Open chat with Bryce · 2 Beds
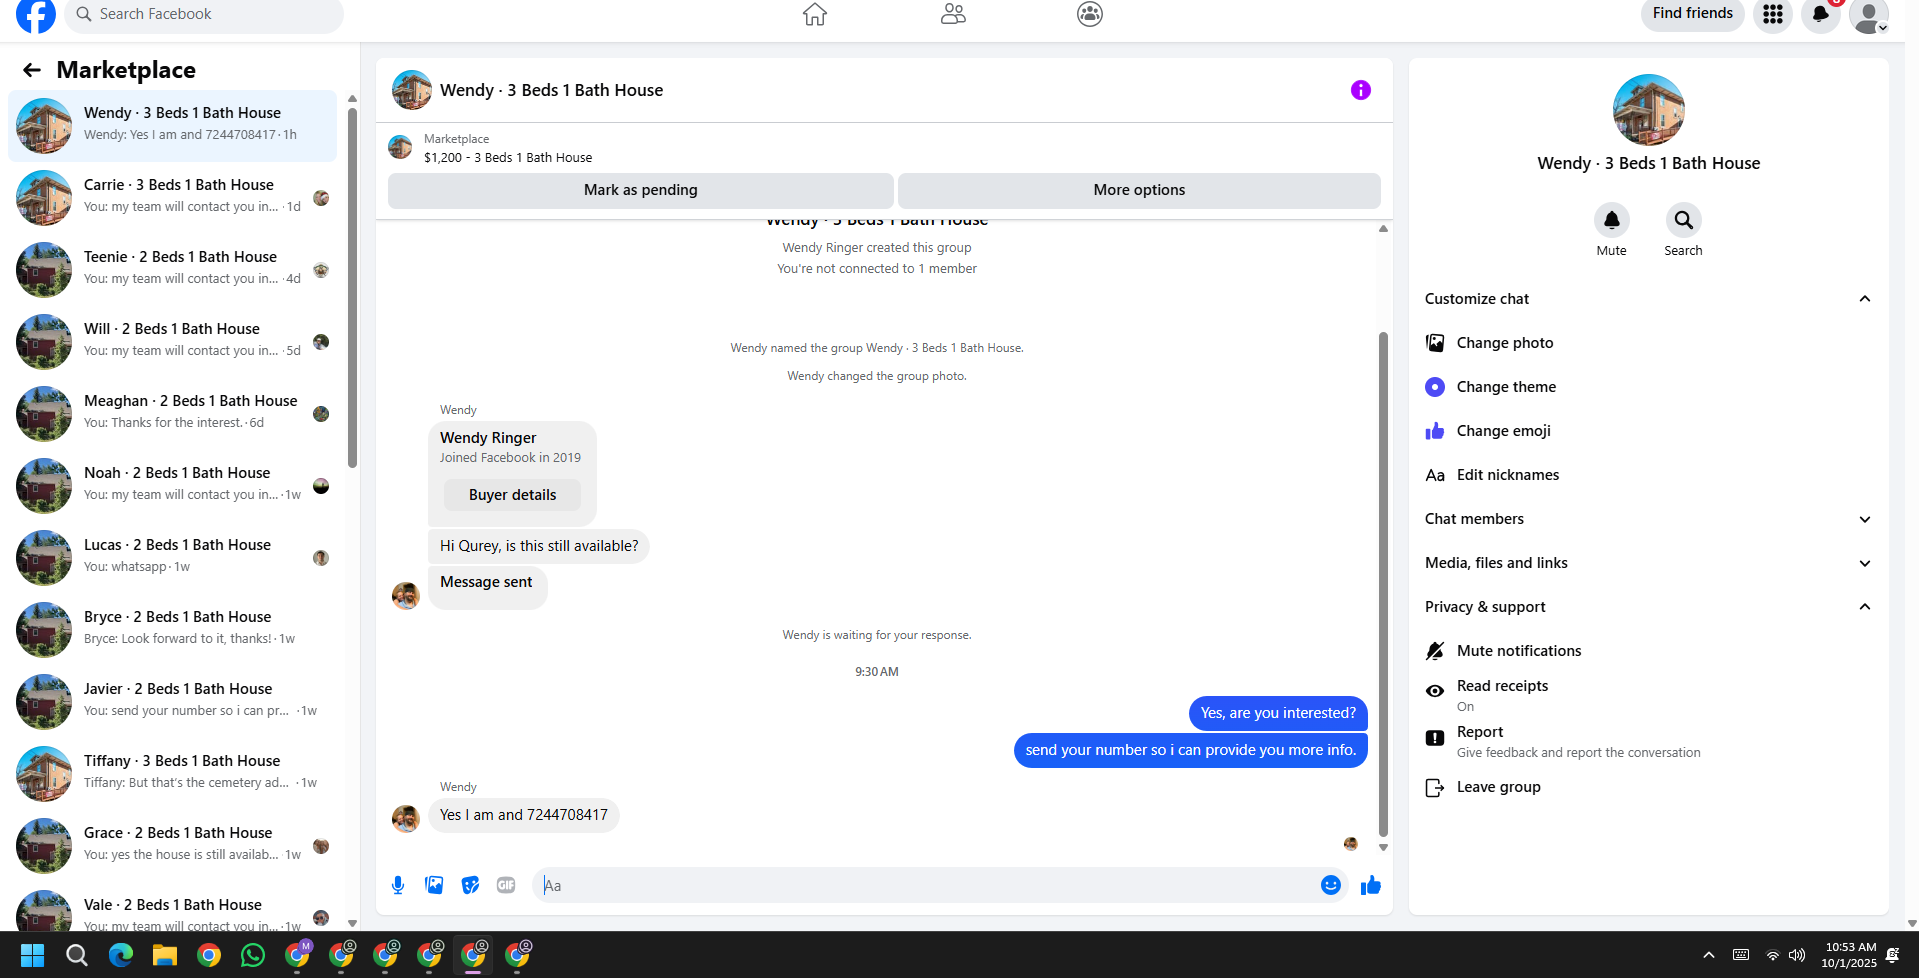The width and height of the screenshot is (1919, 978). 173,630
